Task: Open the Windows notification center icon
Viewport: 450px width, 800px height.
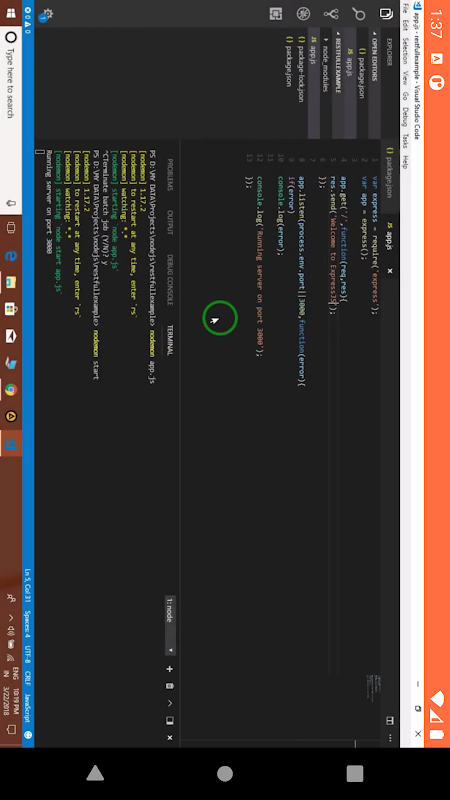Action: [x=11, y=730]
